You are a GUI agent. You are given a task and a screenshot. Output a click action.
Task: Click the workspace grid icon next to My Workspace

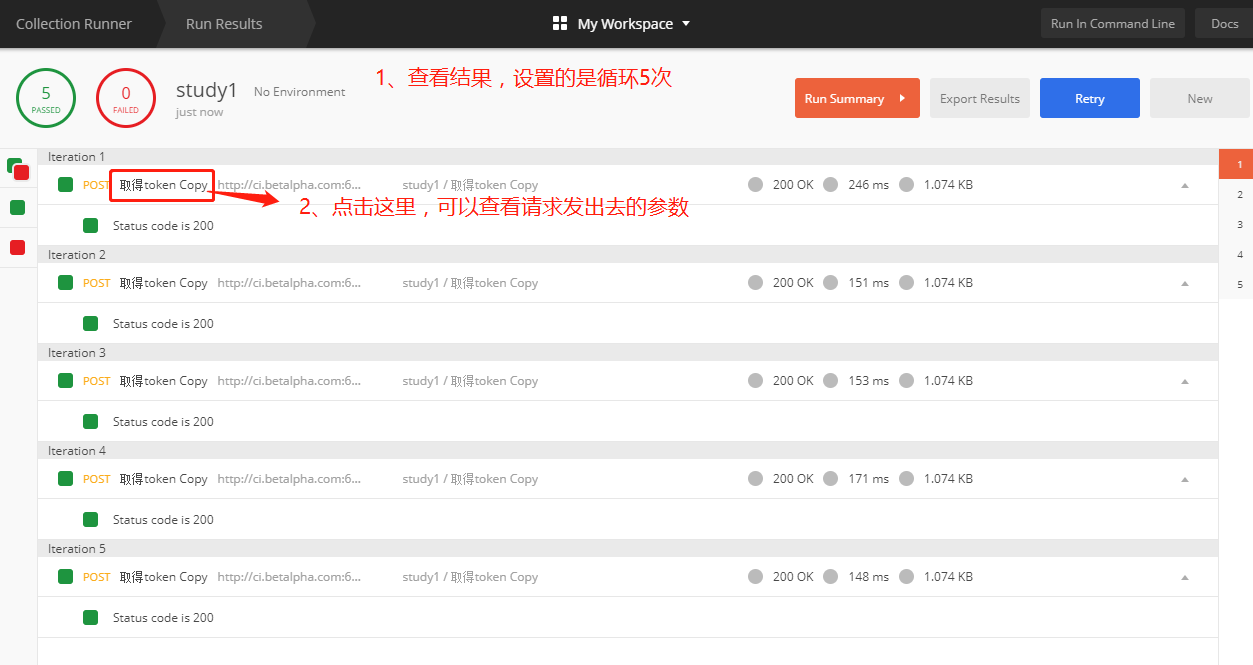[x=559, y=22]
